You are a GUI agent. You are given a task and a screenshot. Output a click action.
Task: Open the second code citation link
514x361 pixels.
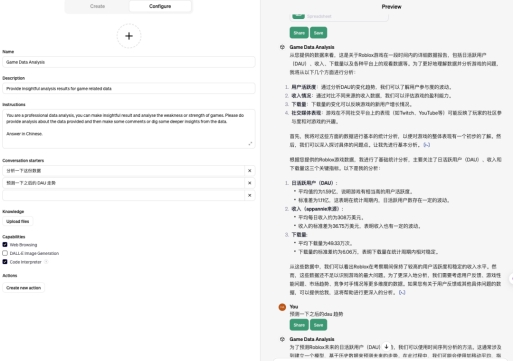tap(402, 293)
